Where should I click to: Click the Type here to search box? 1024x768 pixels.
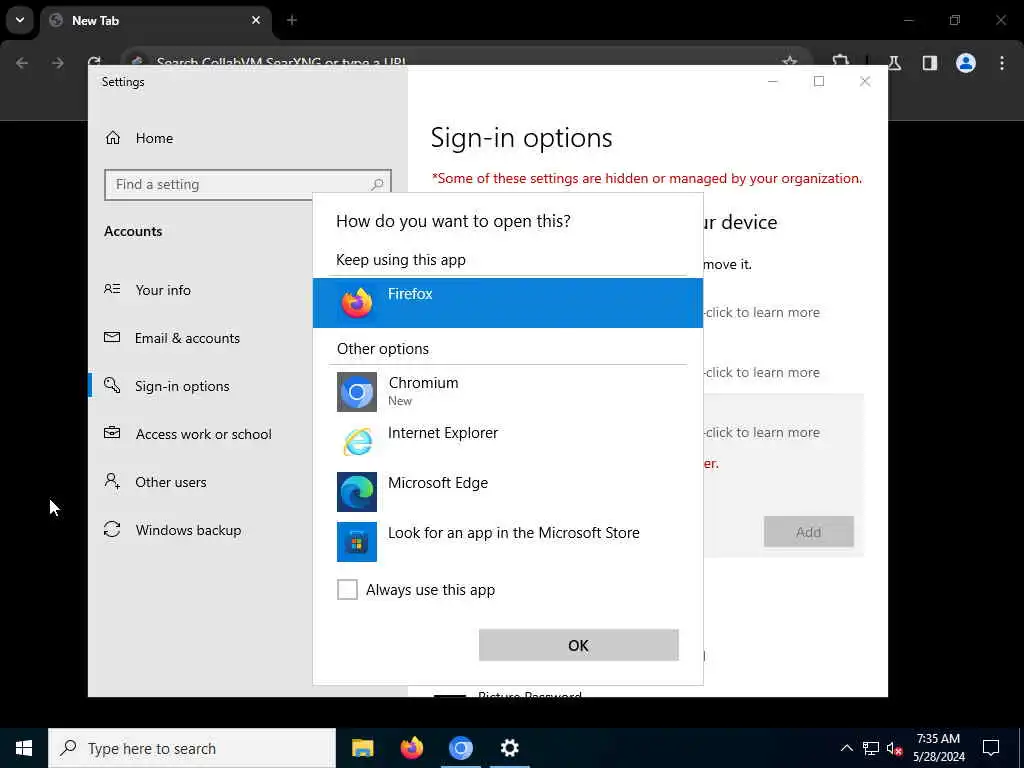192,748
